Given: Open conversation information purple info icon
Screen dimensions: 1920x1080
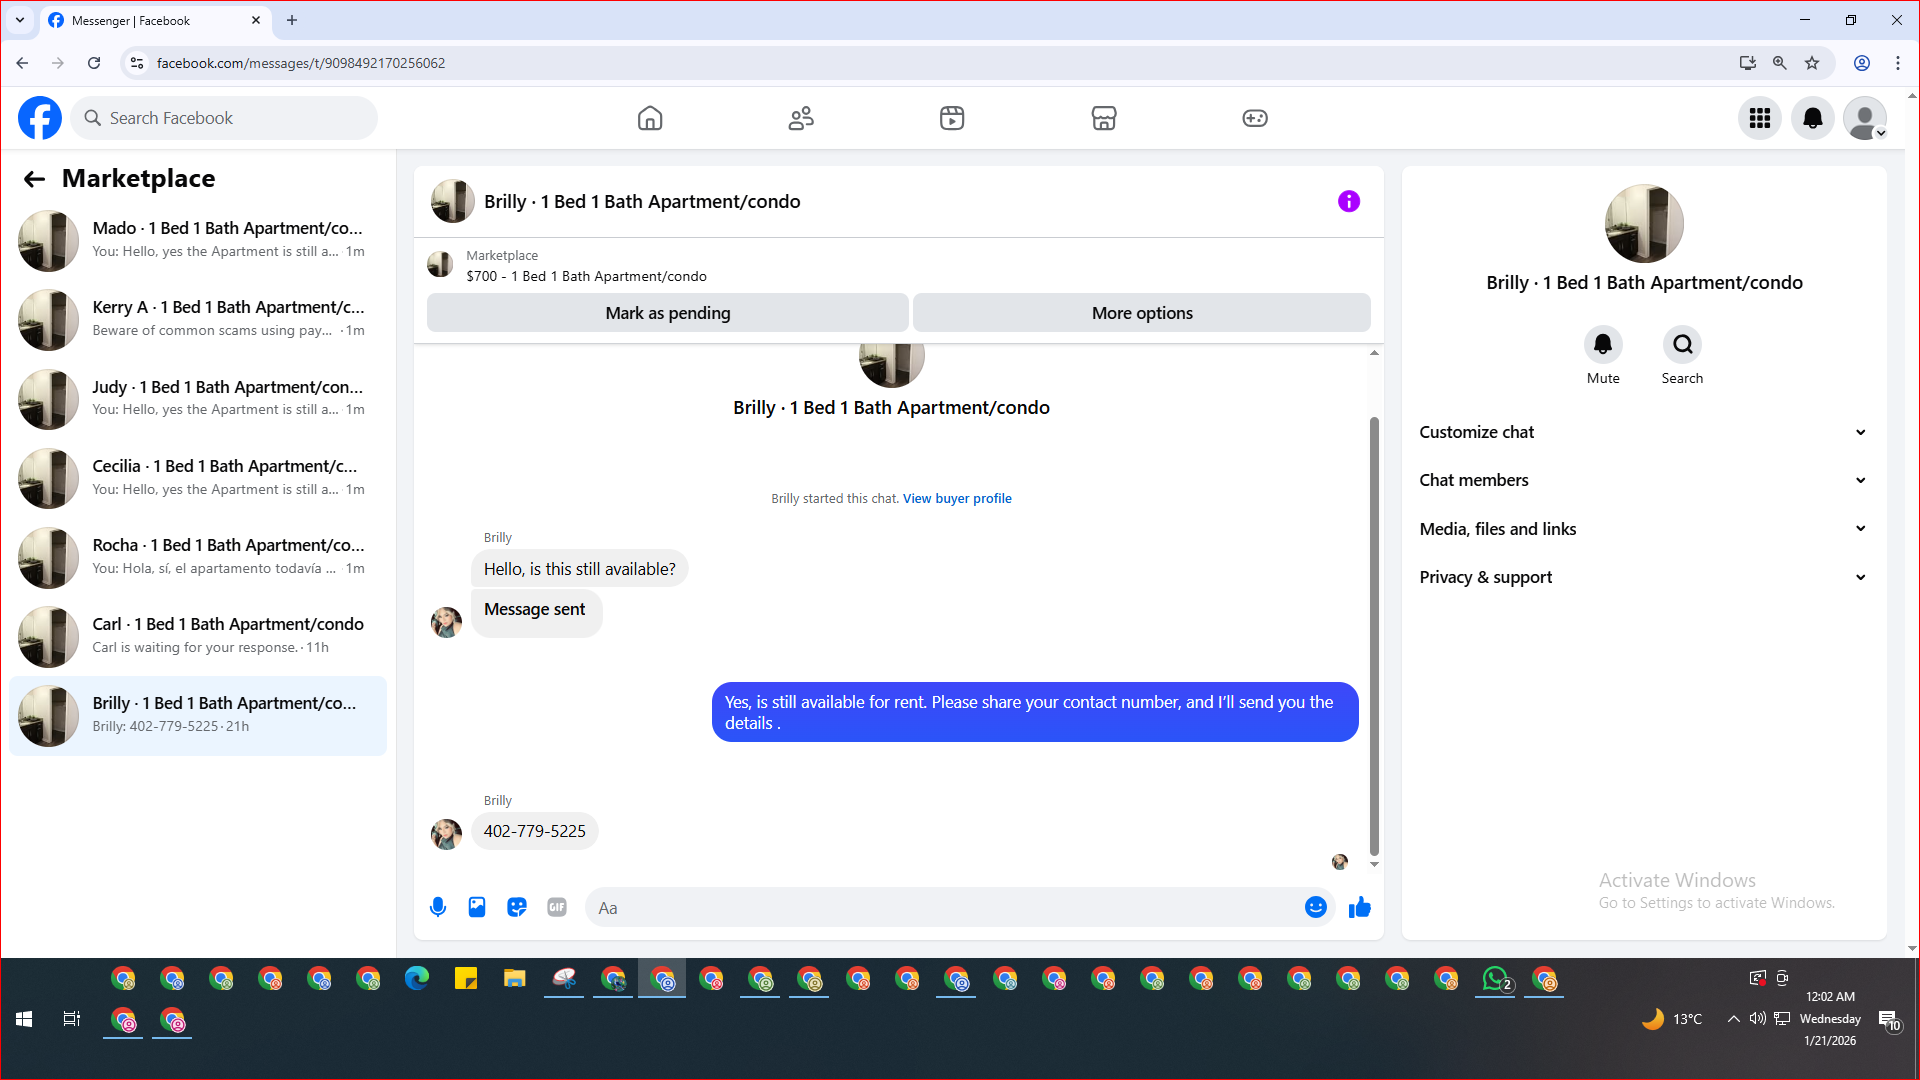Looking at the screenshot, I should tap(1349, 201).
